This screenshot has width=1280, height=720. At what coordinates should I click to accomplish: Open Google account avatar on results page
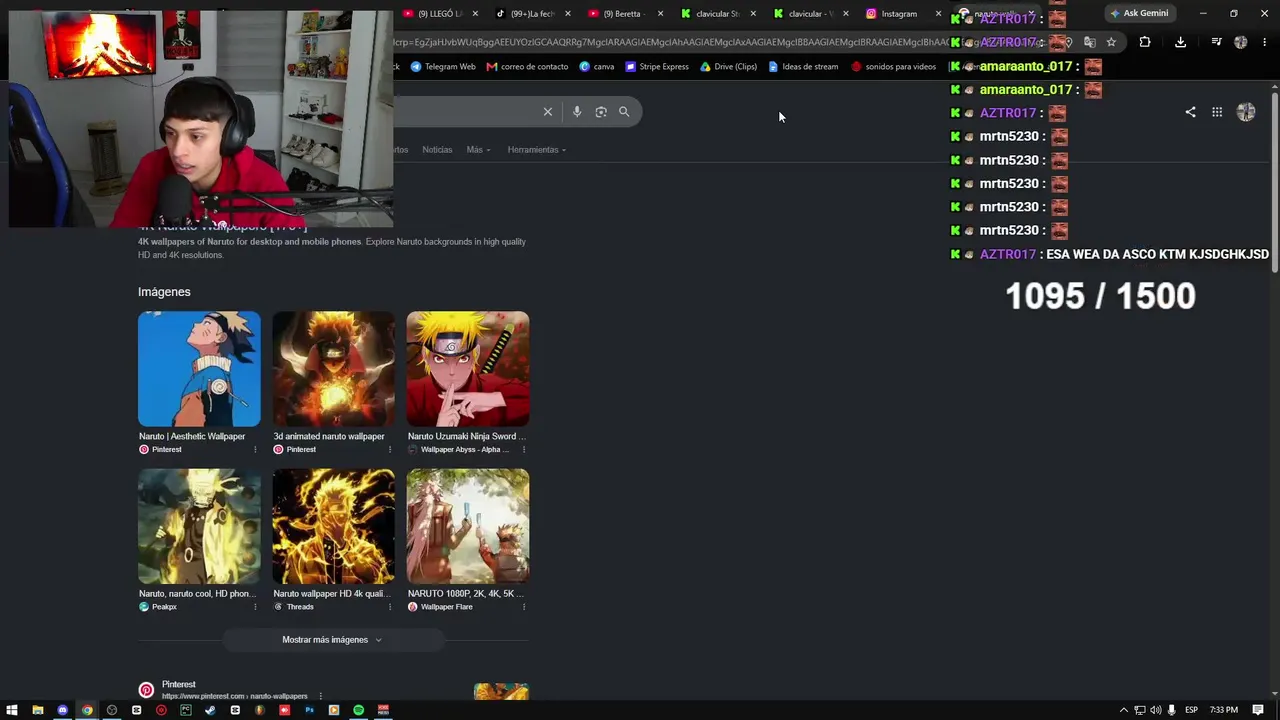click(1246, 112)
